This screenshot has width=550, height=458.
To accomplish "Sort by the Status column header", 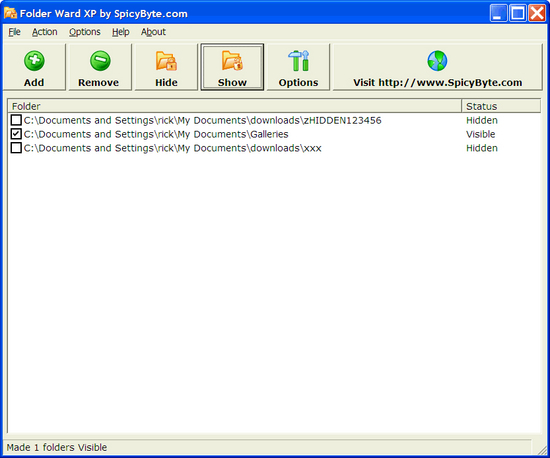I will (x=501, y=106).
